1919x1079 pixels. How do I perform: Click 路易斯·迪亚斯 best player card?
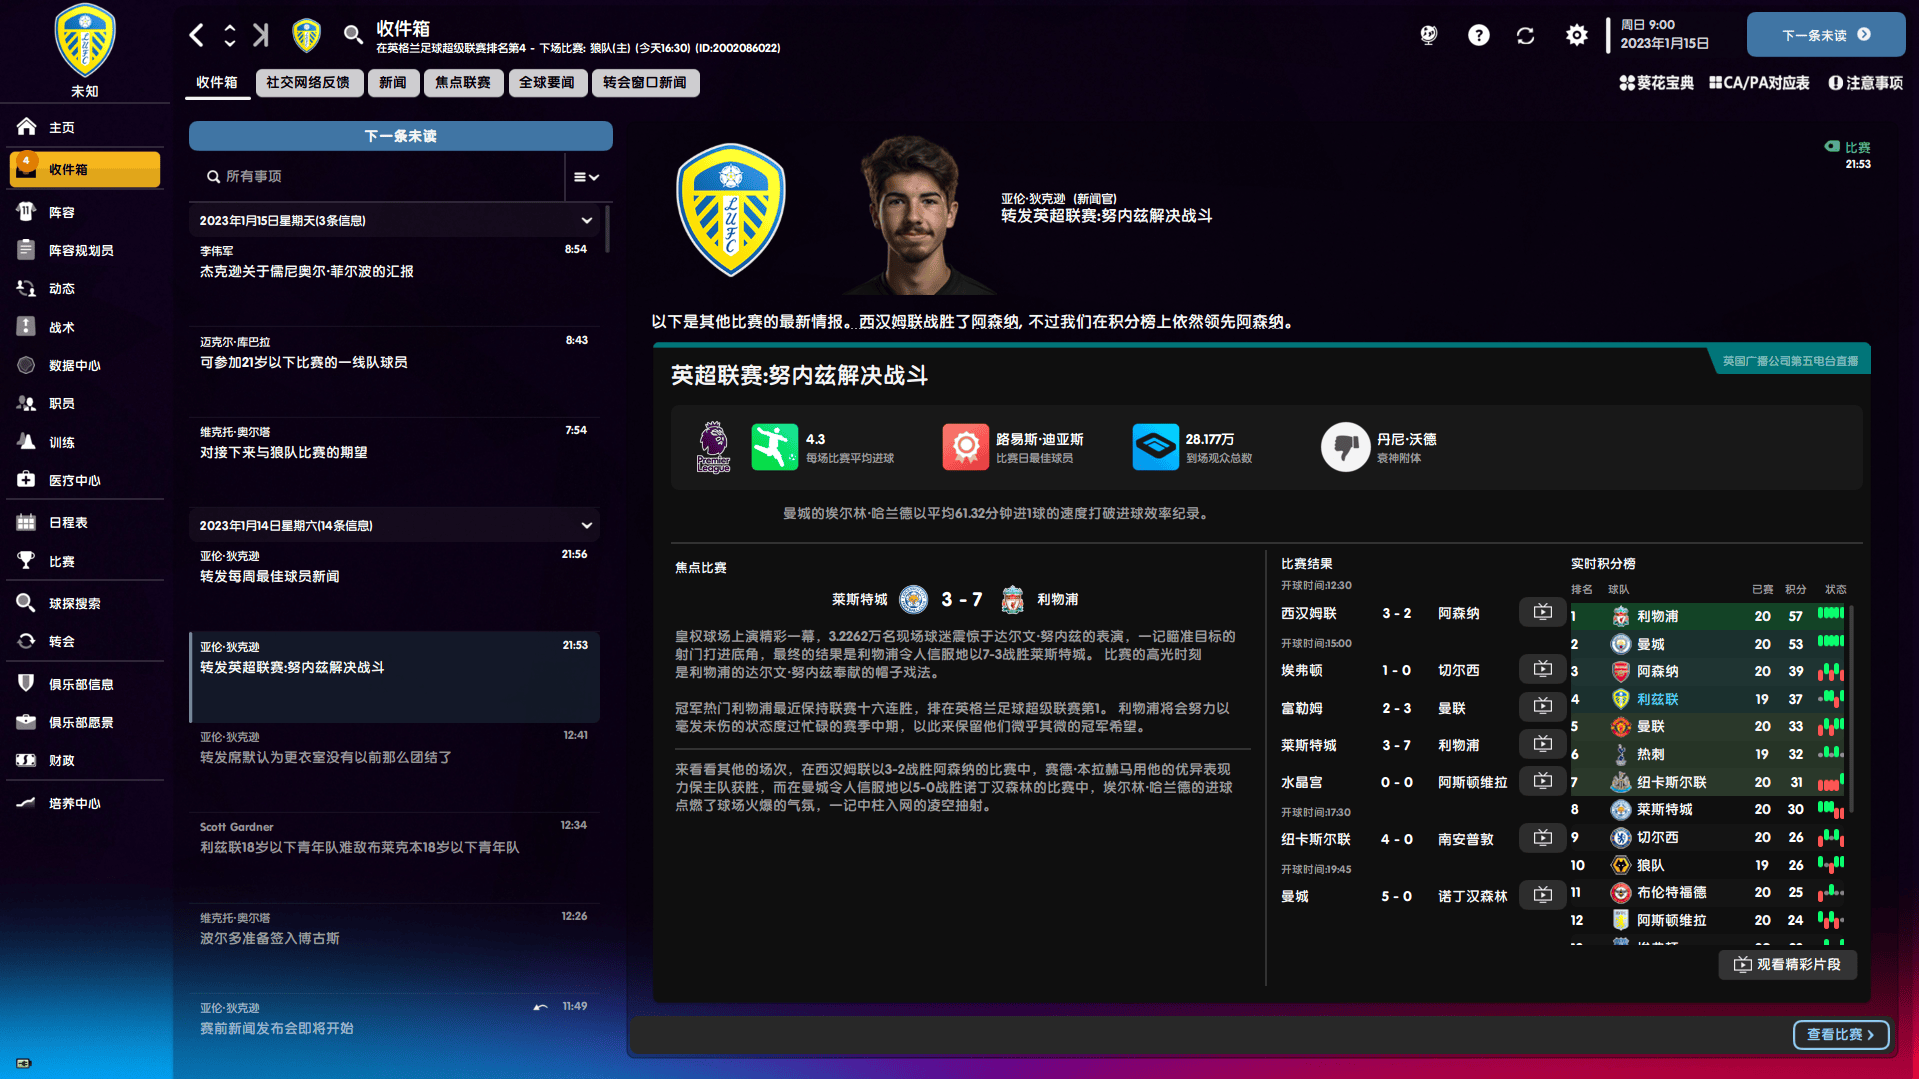pyautogui.click(x=1014, y=447)
